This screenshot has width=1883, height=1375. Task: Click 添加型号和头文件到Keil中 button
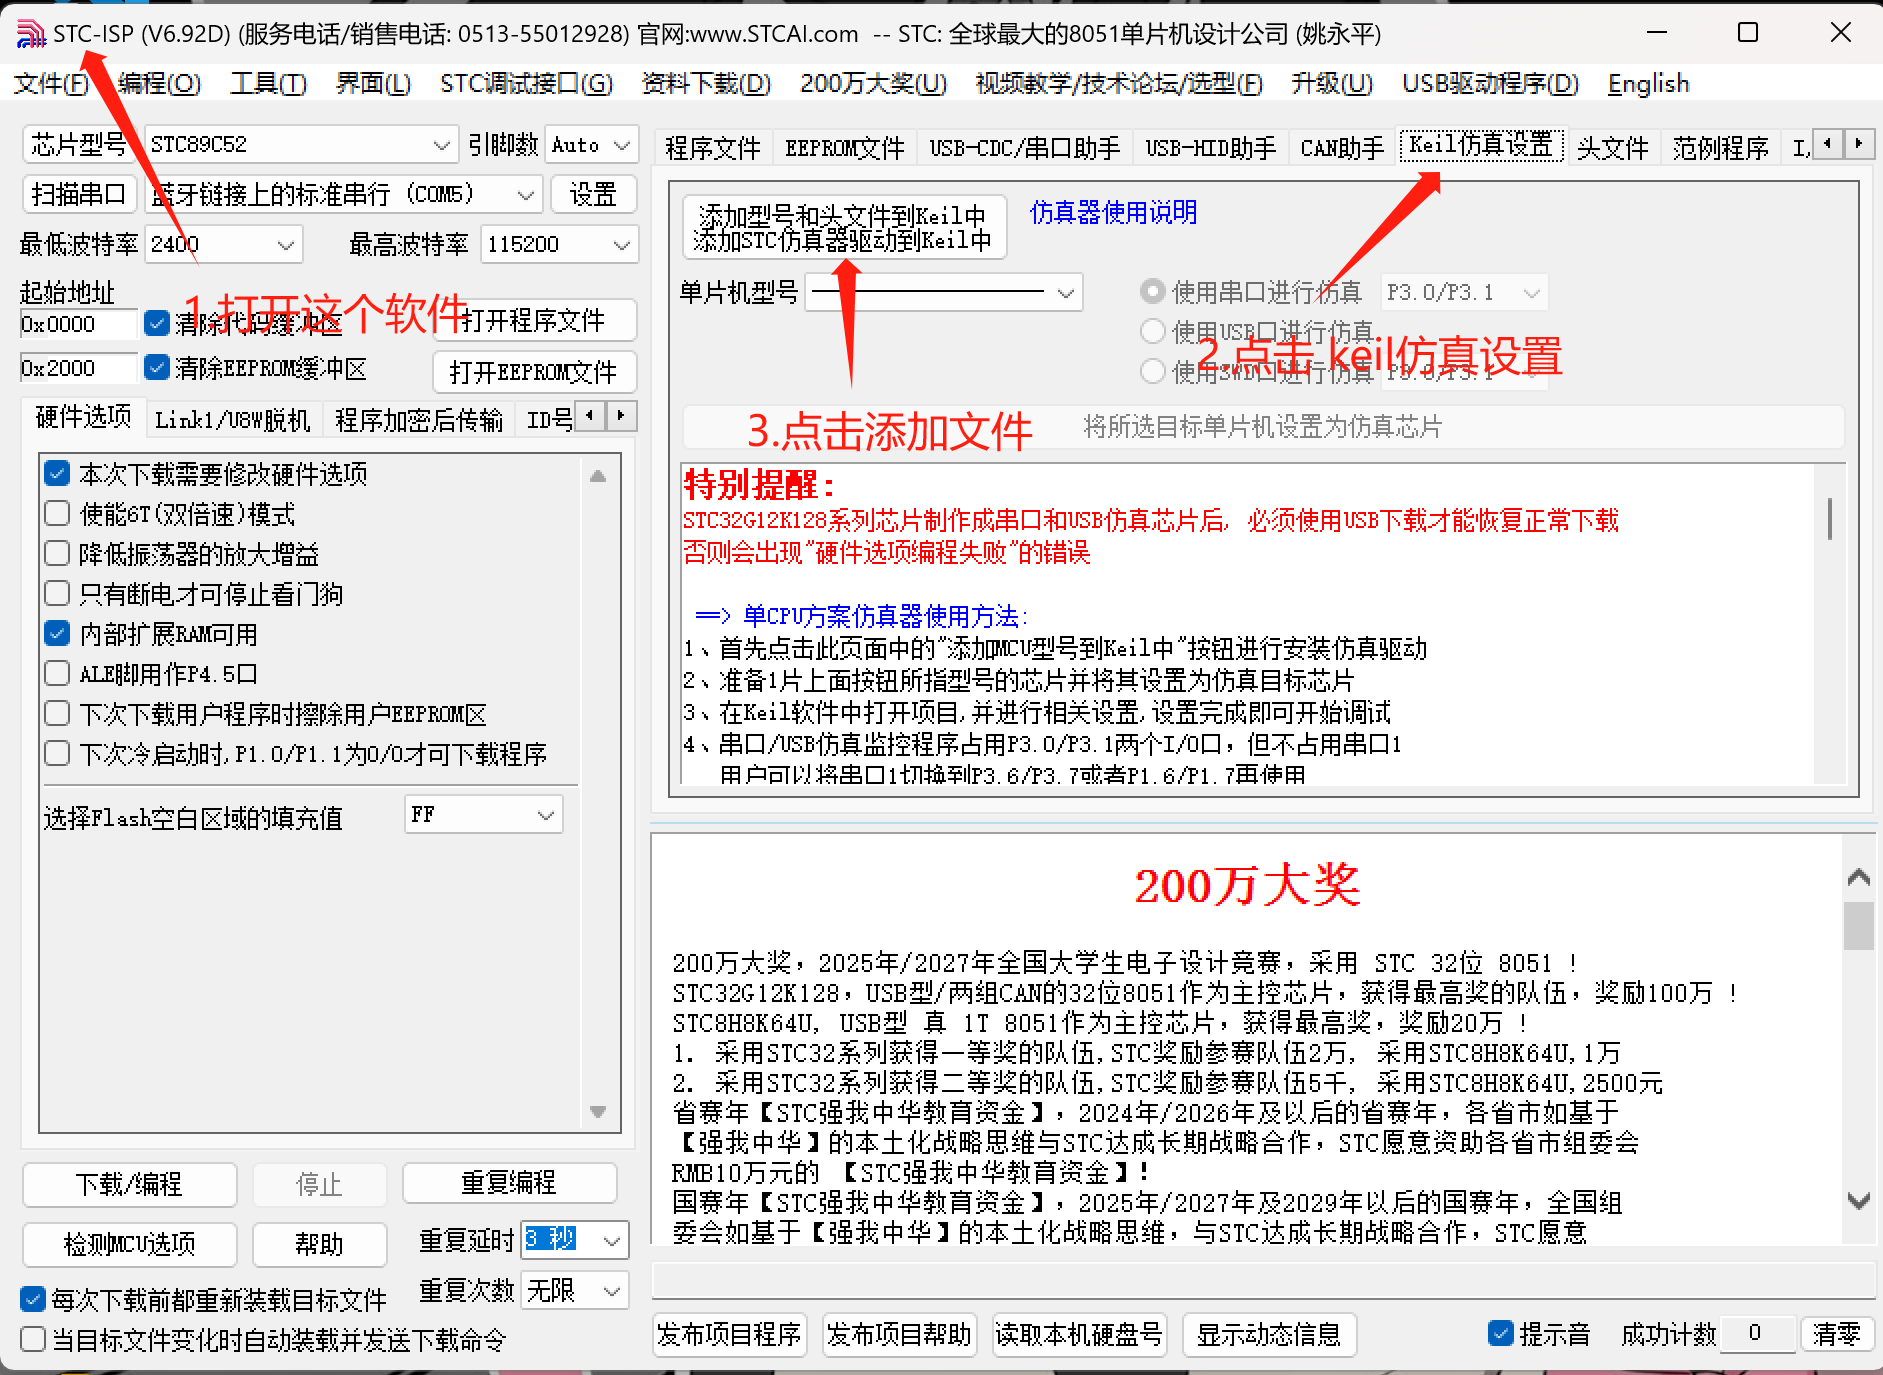(x=844, y=228)
